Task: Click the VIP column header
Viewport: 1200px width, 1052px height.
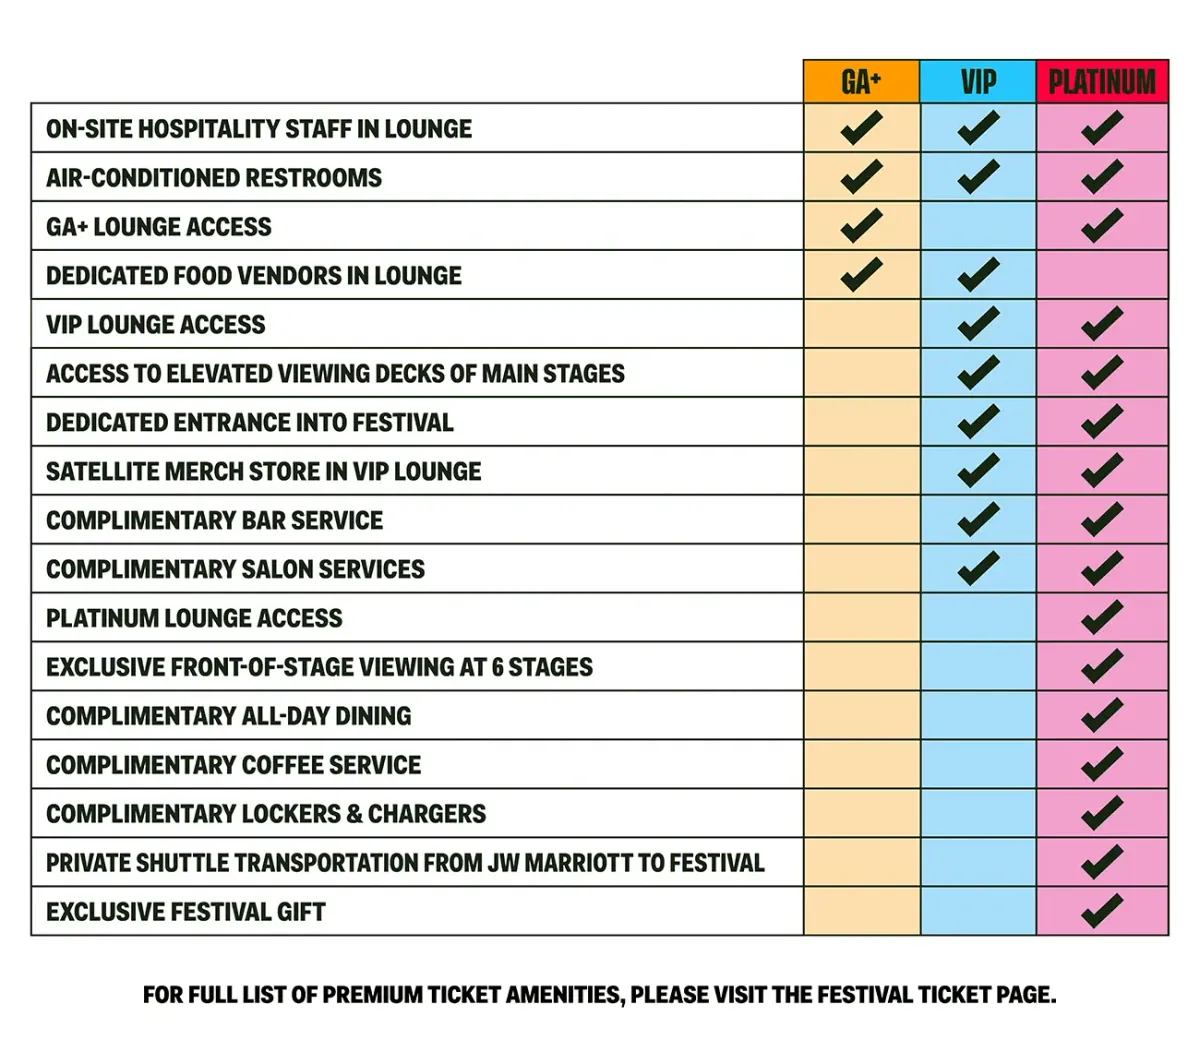Action: point(978,81)
